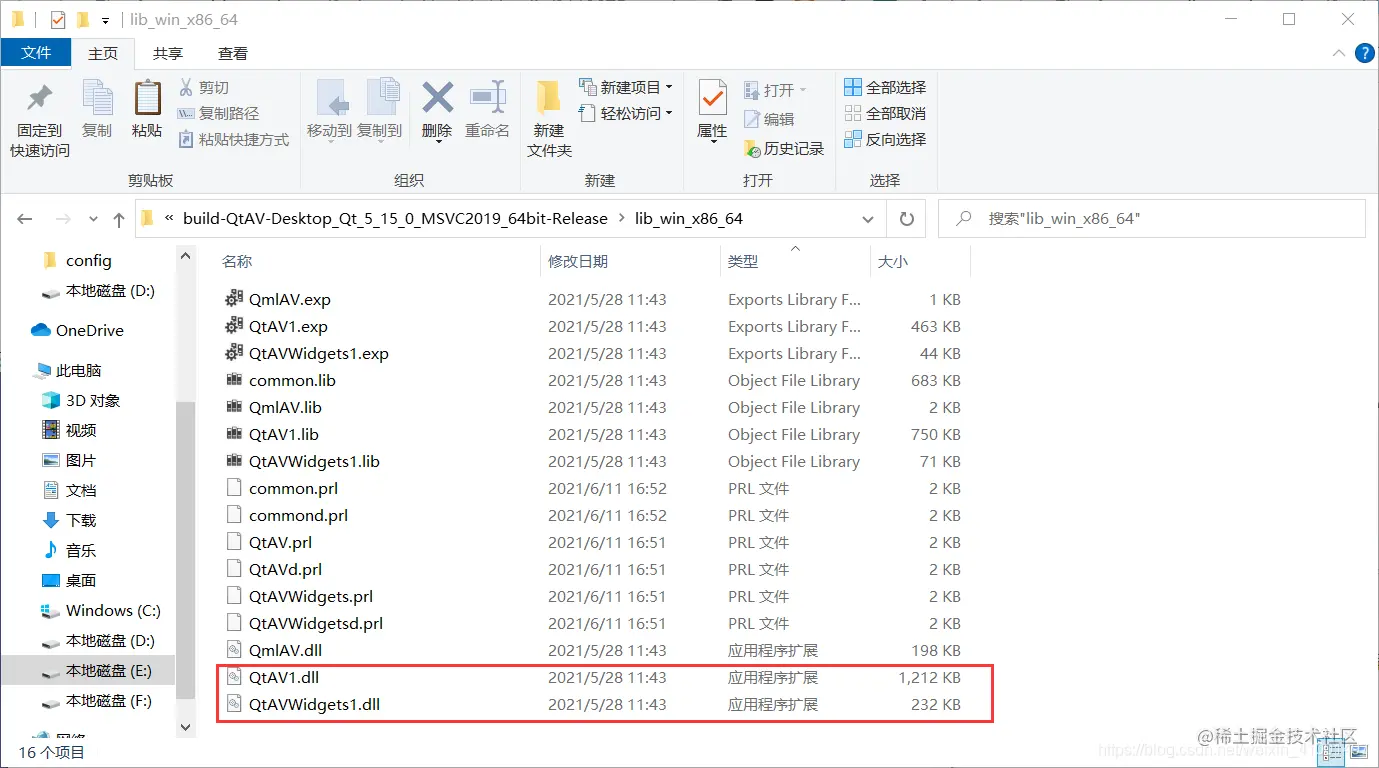Viewport: 1379px width, 768px height.
Task: Click the History (历史记录) icon
Action: [784, 145]
